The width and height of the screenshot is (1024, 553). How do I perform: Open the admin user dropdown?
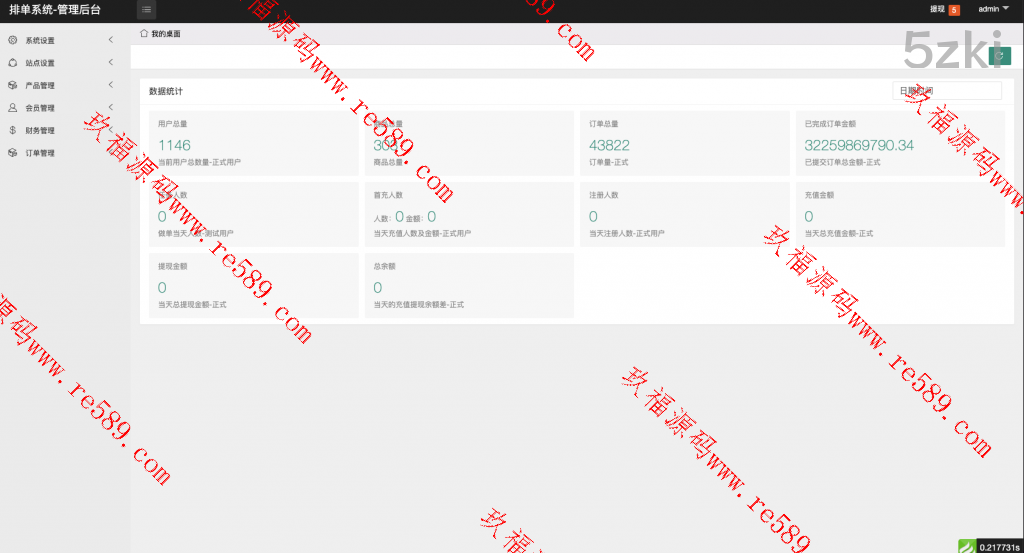point(993,9)
